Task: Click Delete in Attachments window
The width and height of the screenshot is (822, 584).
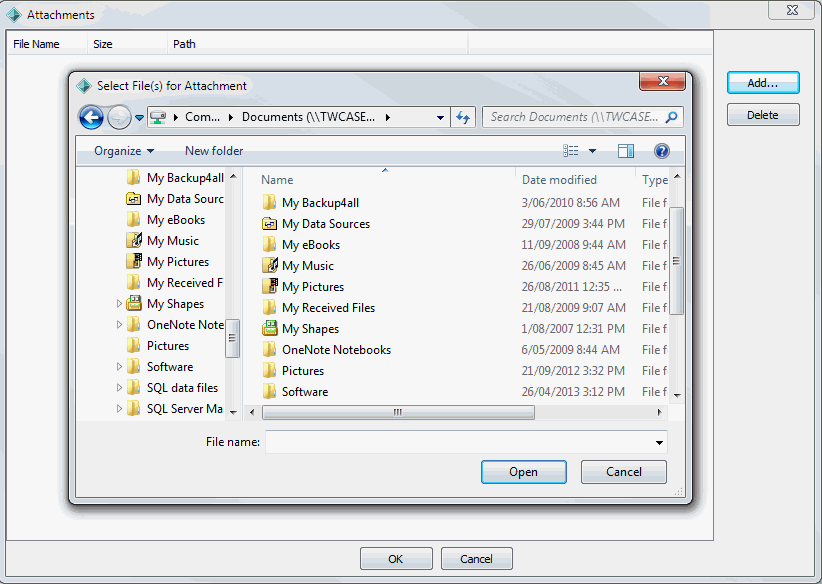Action: pos(763,115)
